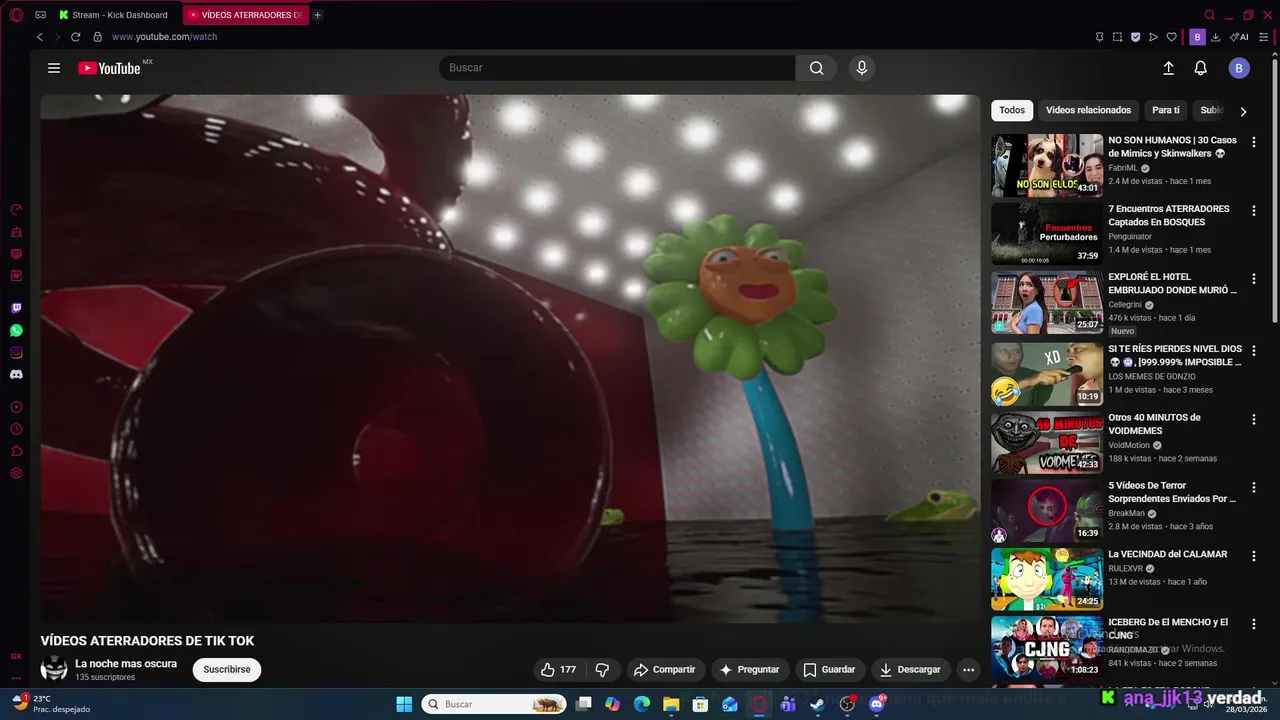Select the Todos filter chip
Viewport: 1280px width, 720px height.
(x=1012, y=110)
